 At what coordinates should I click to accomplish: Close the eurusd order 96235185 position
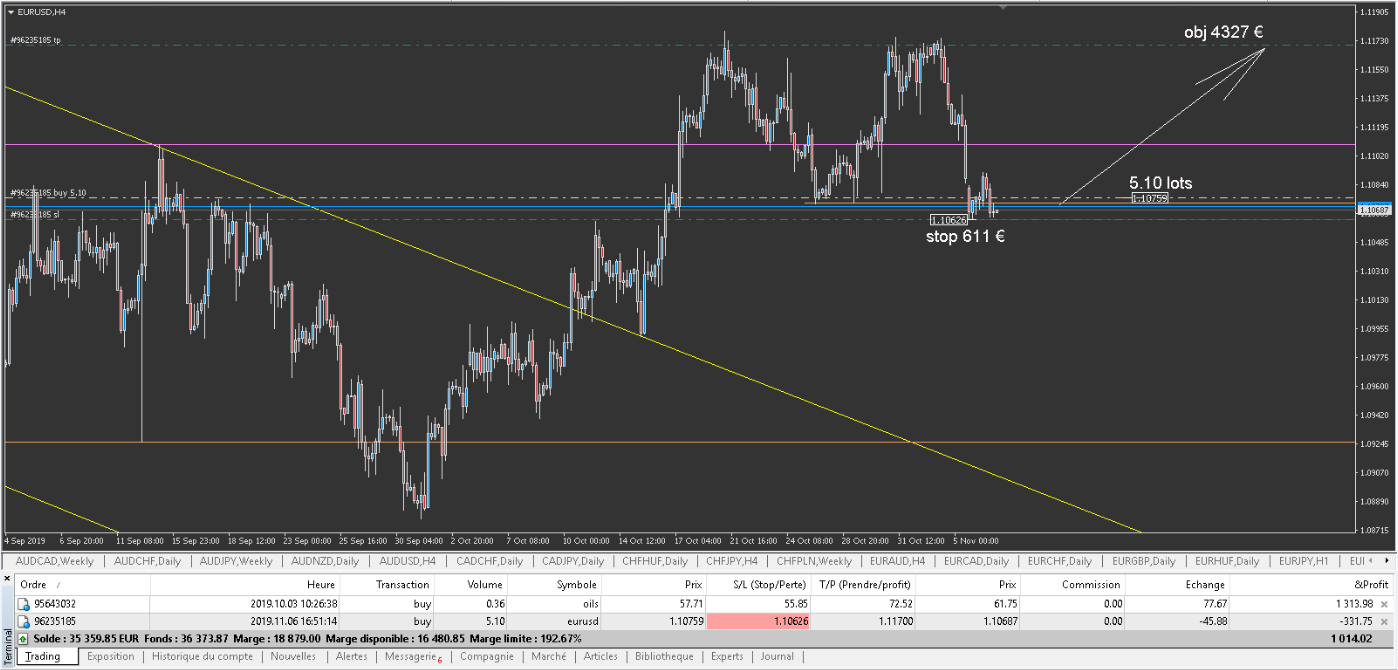pyautogui.click(x=1384, y=621)
